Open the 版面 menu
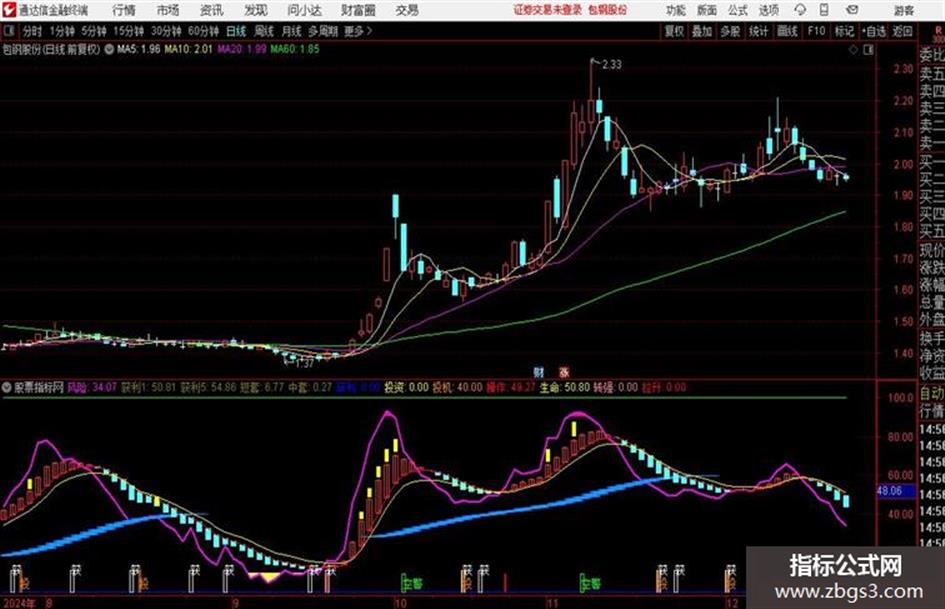The height and width of the screenshot is (609, 945). [x=707, y=10]
